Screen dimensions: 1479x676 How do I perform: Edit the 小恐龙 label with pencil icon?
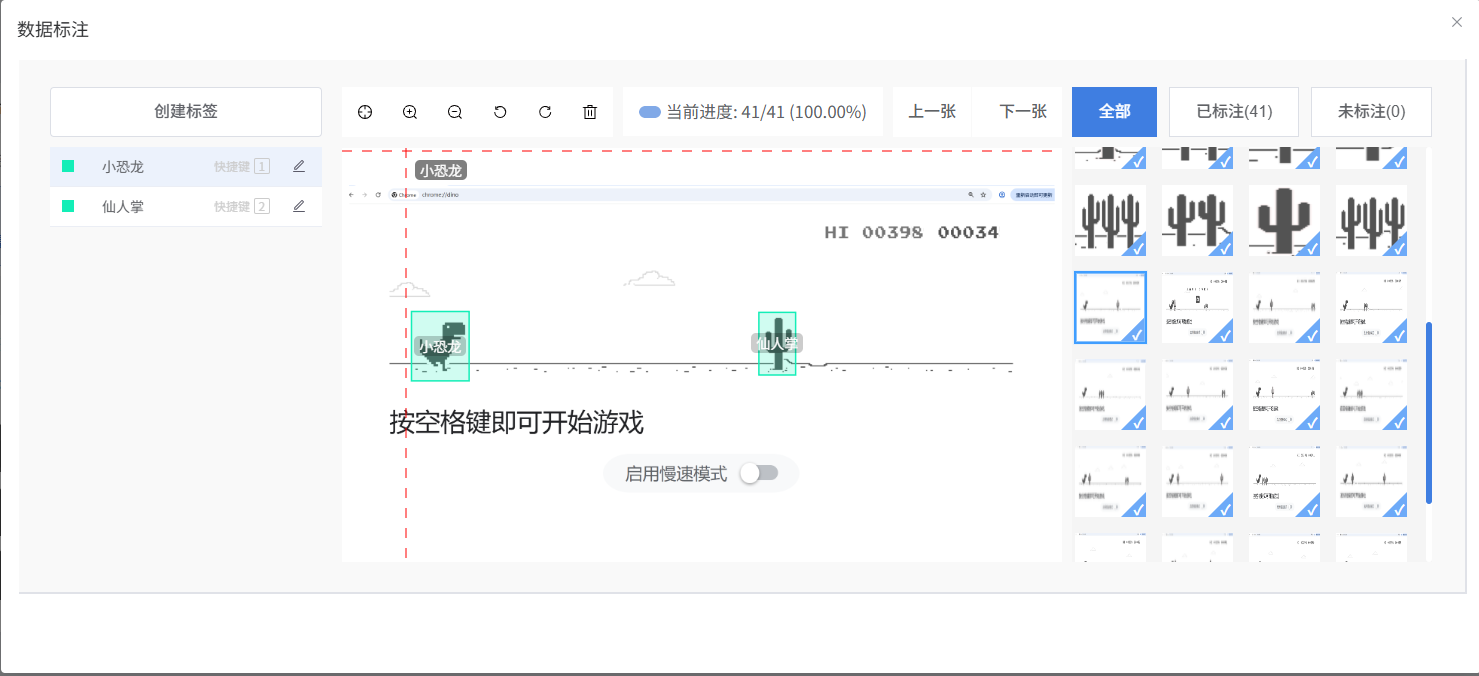(x=299, y=167)
